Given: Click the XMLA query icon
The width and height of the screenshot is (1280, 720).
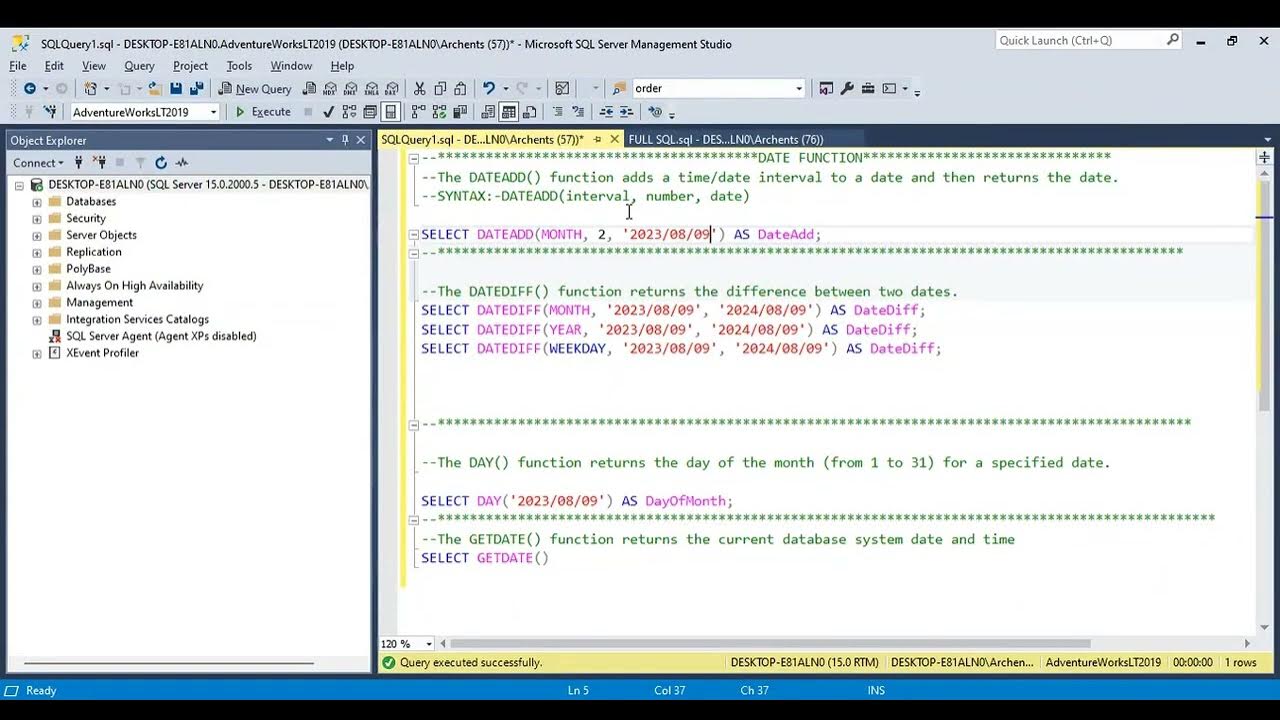Looking at the screenshot, I should coord(372,88).
